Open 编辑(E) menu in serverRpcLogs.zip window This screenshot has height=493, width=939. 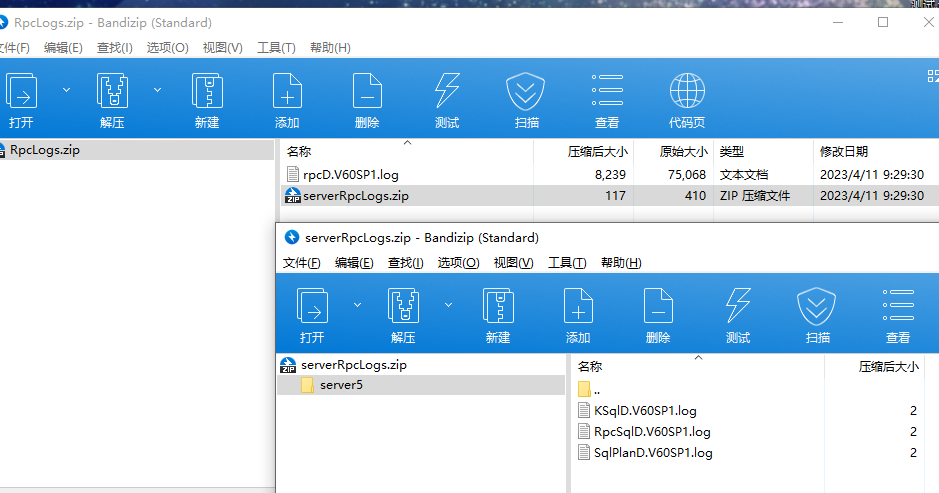tap(354, 263)
